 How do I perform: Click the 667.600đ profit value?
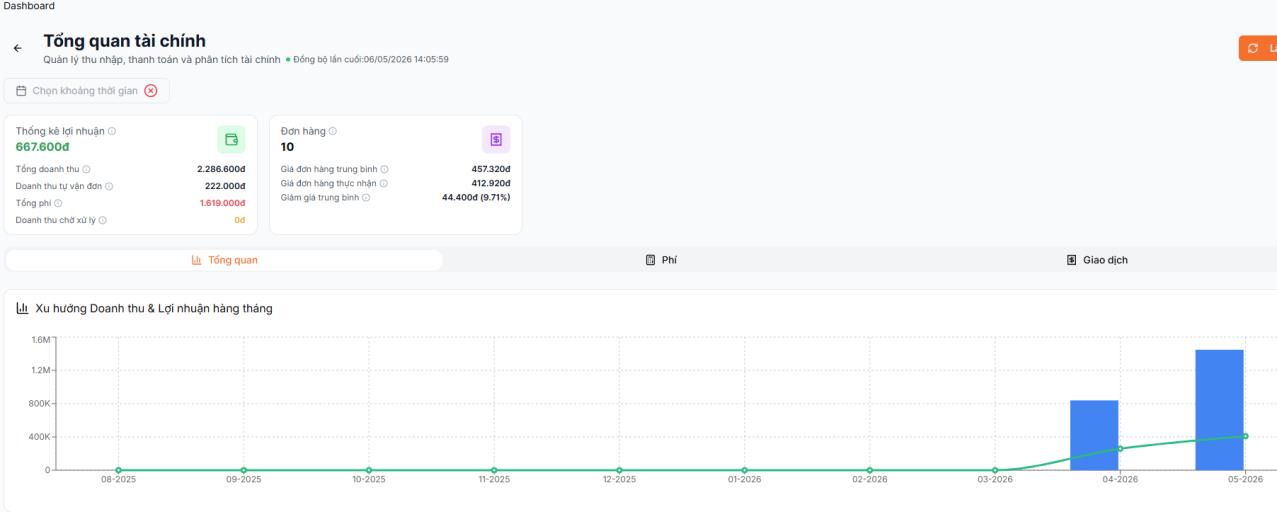click(42, 147)
